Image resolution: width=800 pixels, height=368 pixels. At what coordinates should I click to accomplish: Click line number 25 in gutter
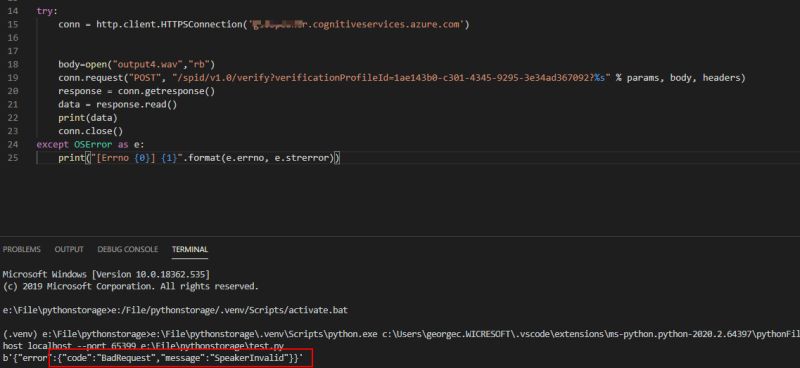13,158
